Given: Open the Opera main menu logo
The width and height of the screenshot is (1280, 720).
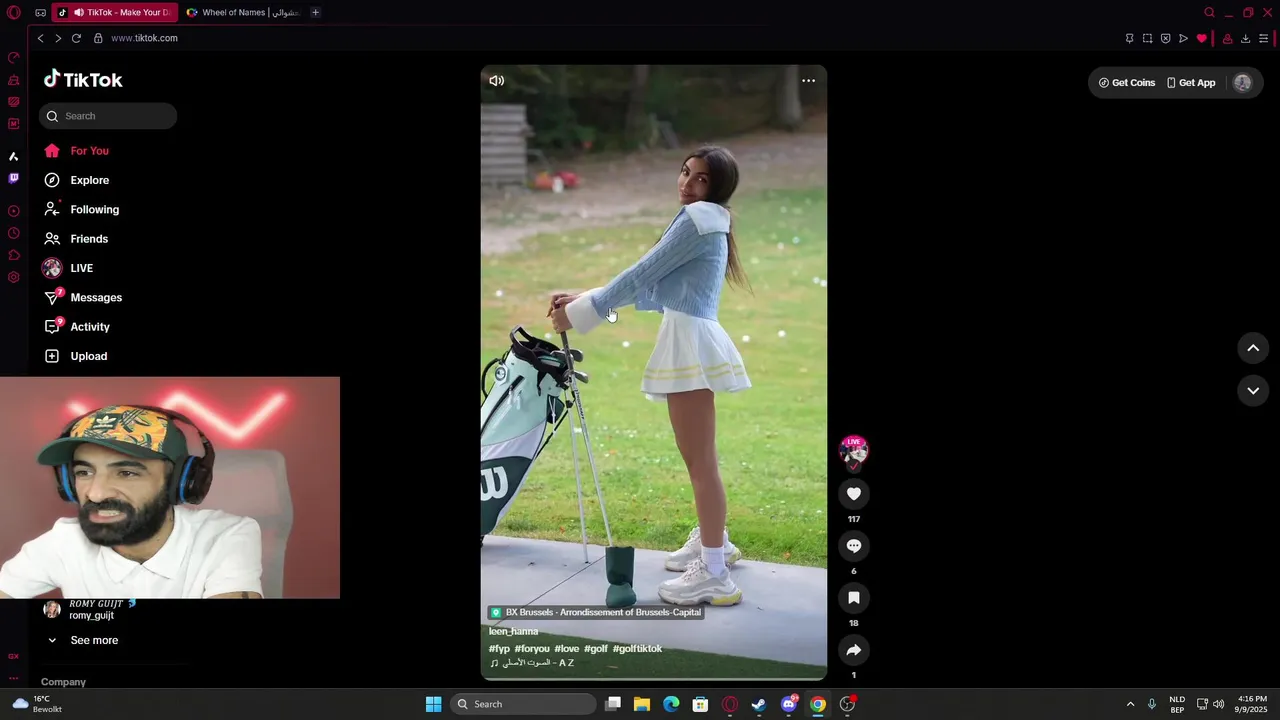Looking at the screenshot, I should click(13, 13).
